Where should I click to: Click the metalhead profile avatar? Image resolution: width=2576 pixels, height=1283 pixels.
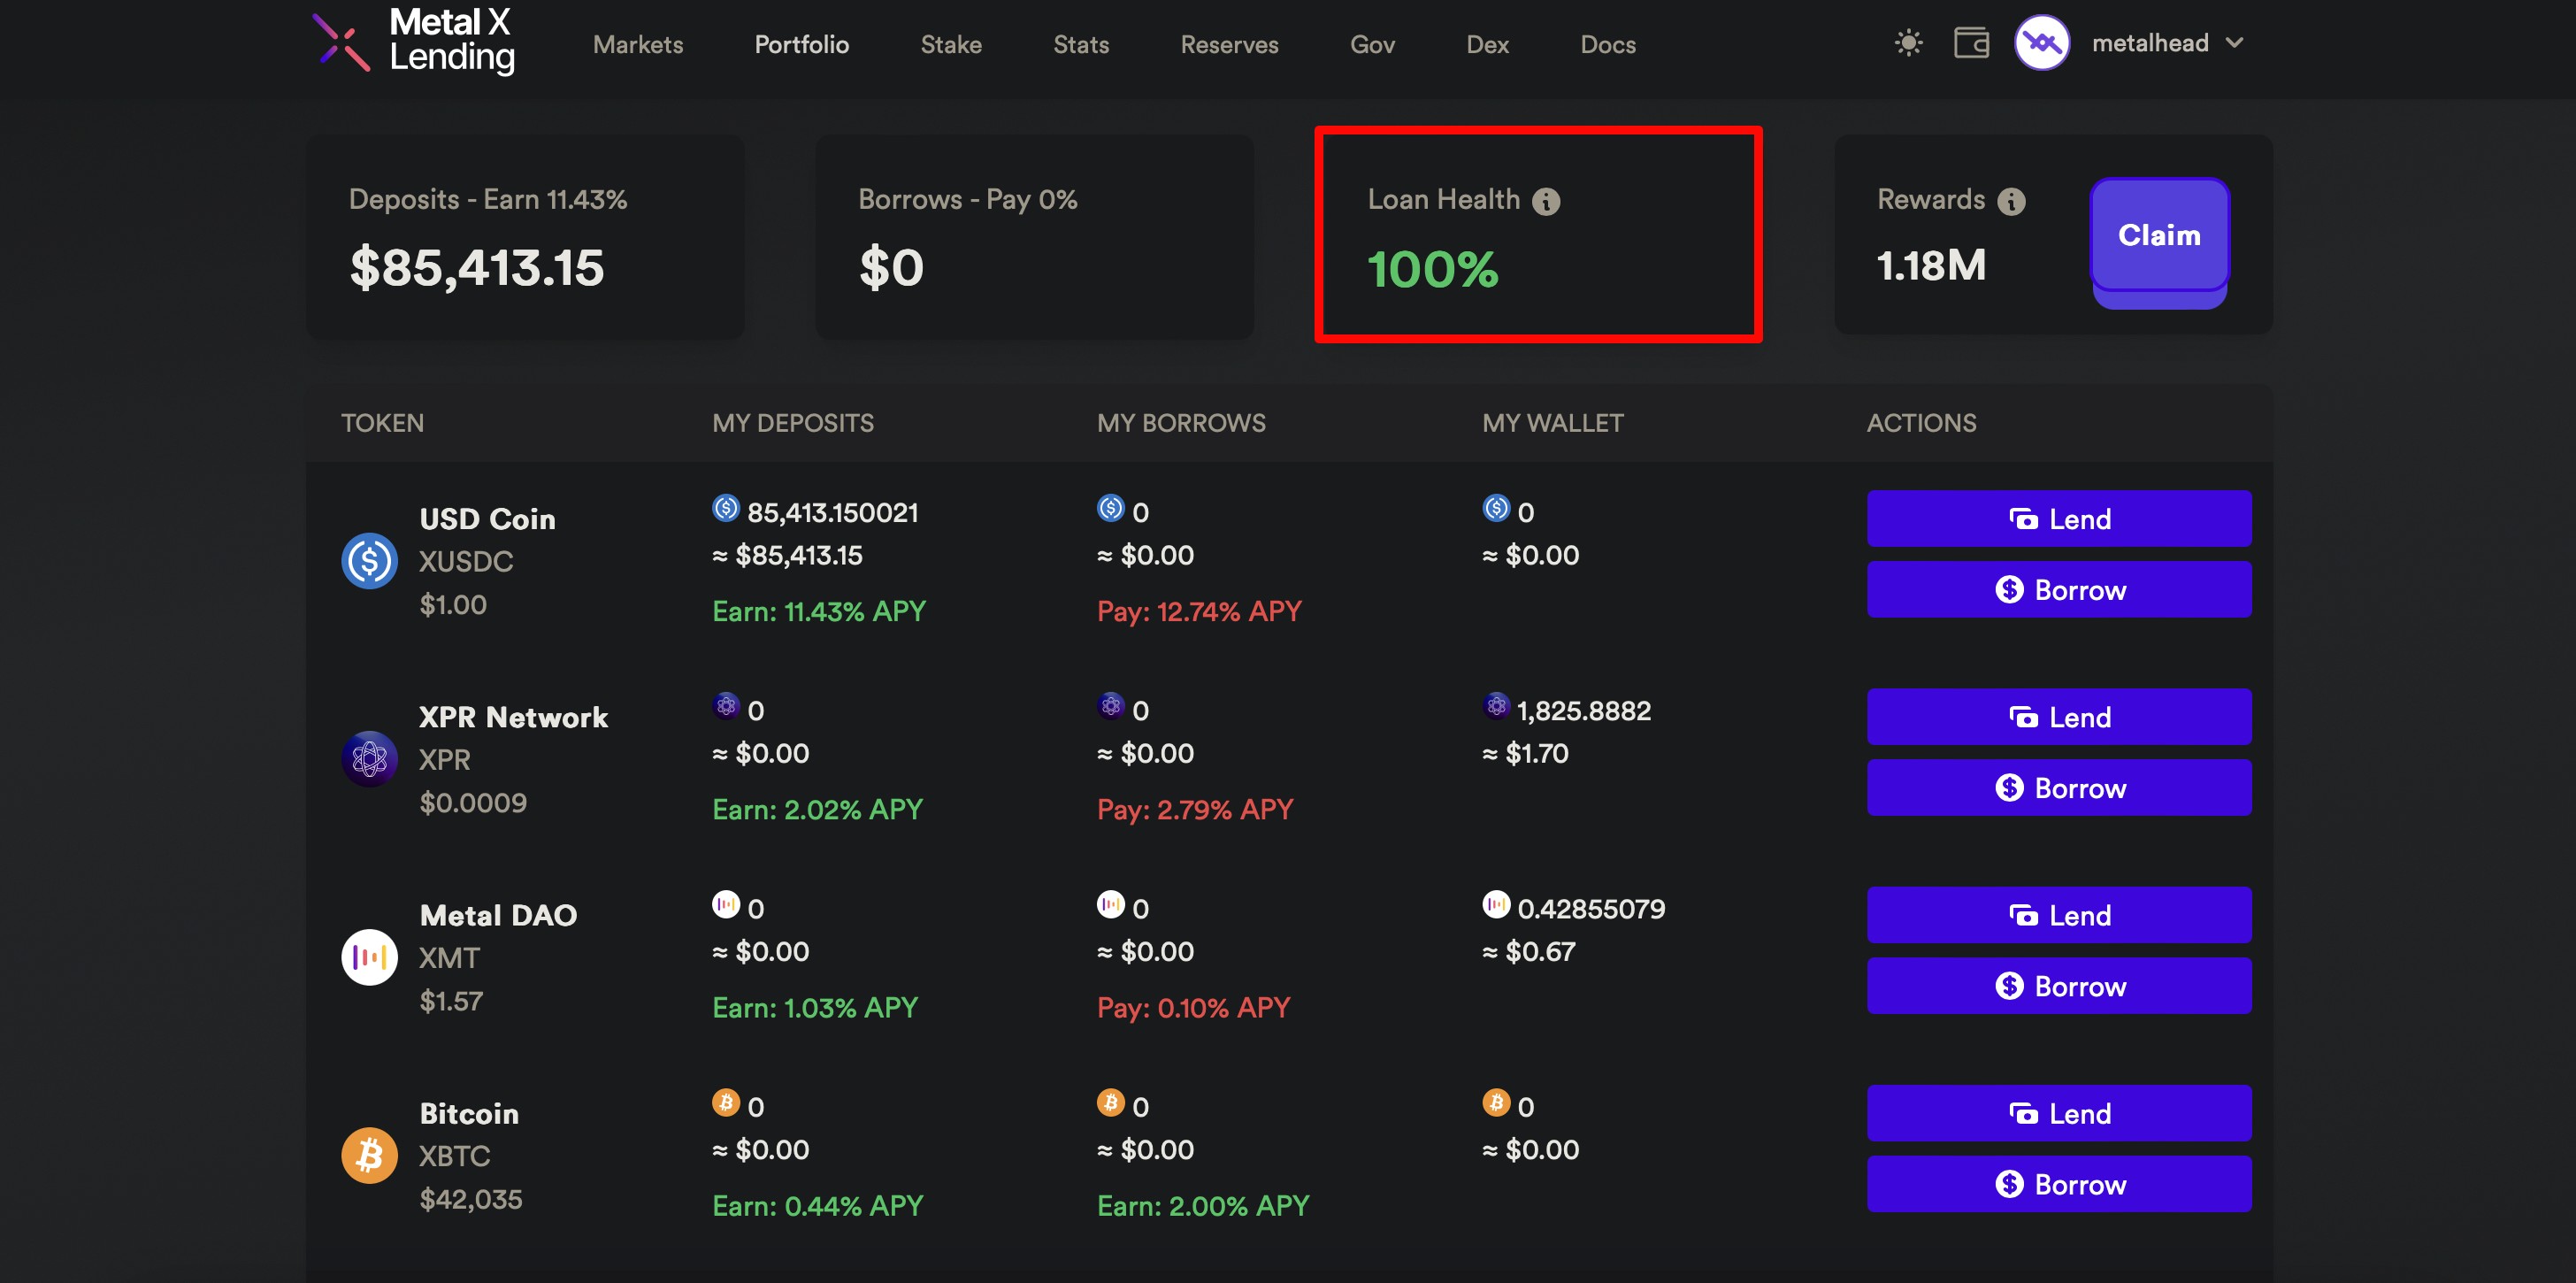point(2041,43)
